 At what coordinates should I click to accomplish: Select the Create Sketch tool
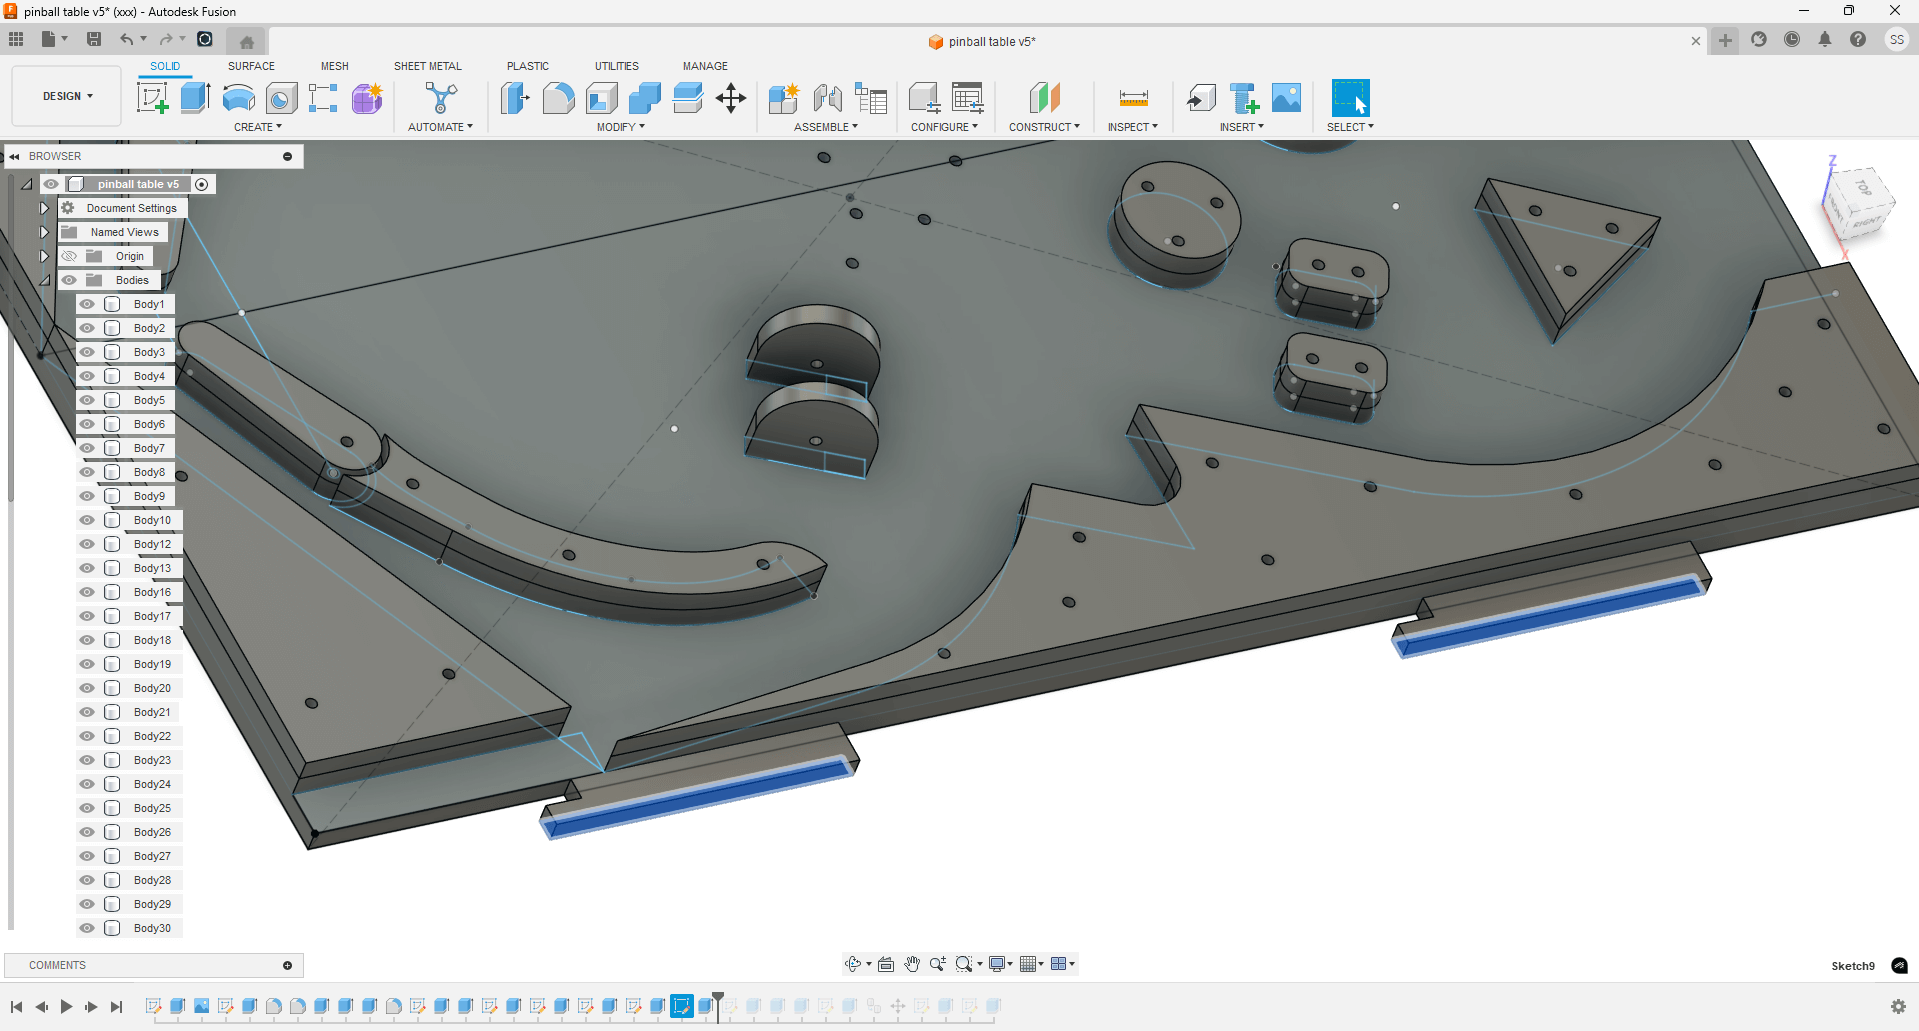[x=152, y=98]
